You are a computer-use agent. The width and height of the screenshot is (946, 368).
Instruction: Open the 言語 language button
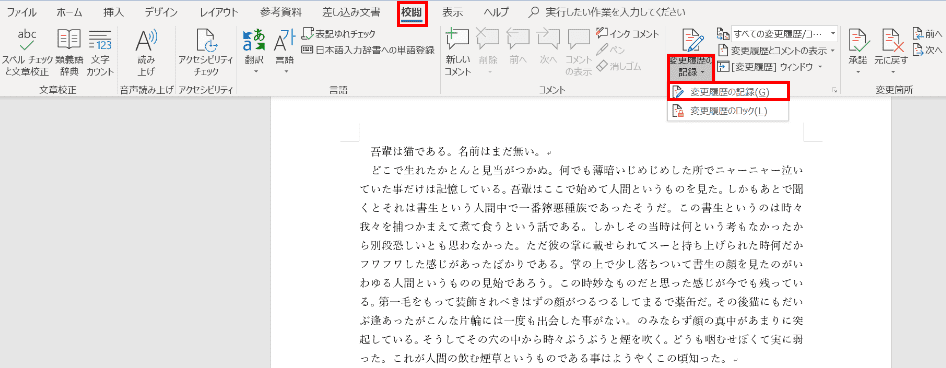pos(284,51)
